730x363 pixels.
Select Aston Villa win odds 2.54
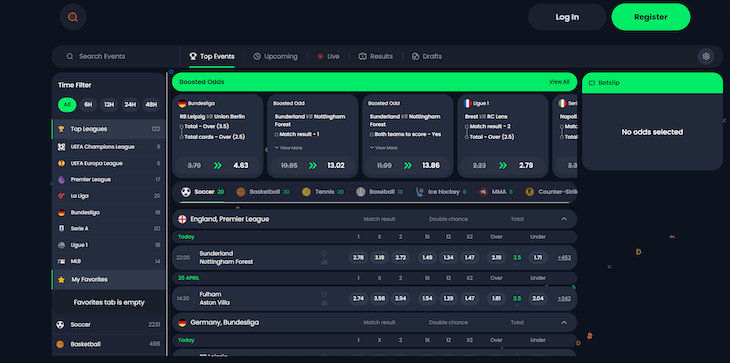(x=400, y=298)
